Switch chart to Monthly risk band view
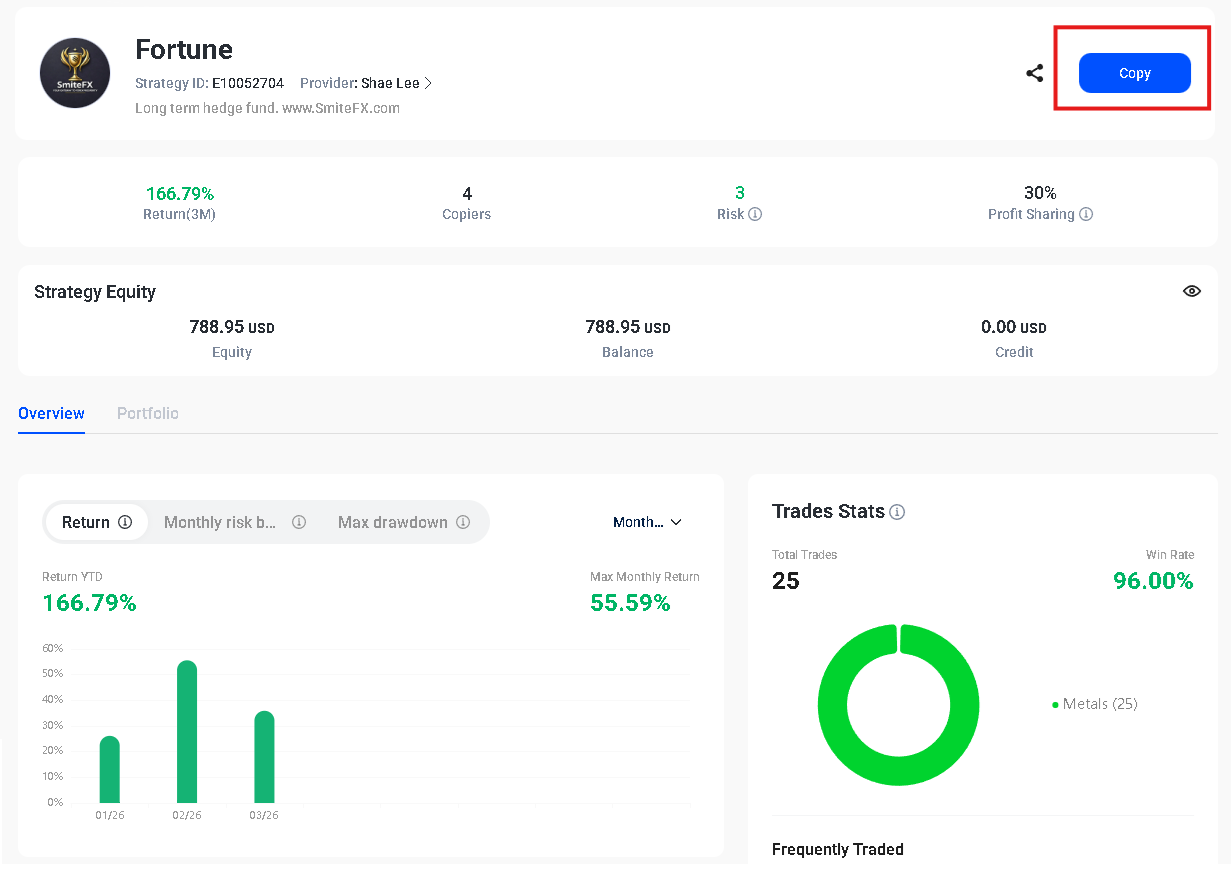Screen dimensions: 1231x874 tap(220, 522)
